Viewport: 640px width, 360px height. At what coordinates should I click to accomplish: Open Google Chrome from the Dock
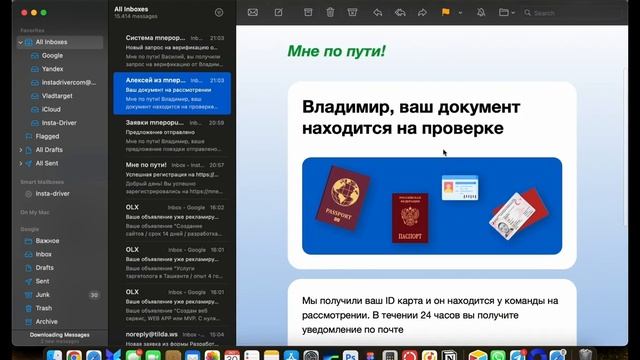(74, 355)
